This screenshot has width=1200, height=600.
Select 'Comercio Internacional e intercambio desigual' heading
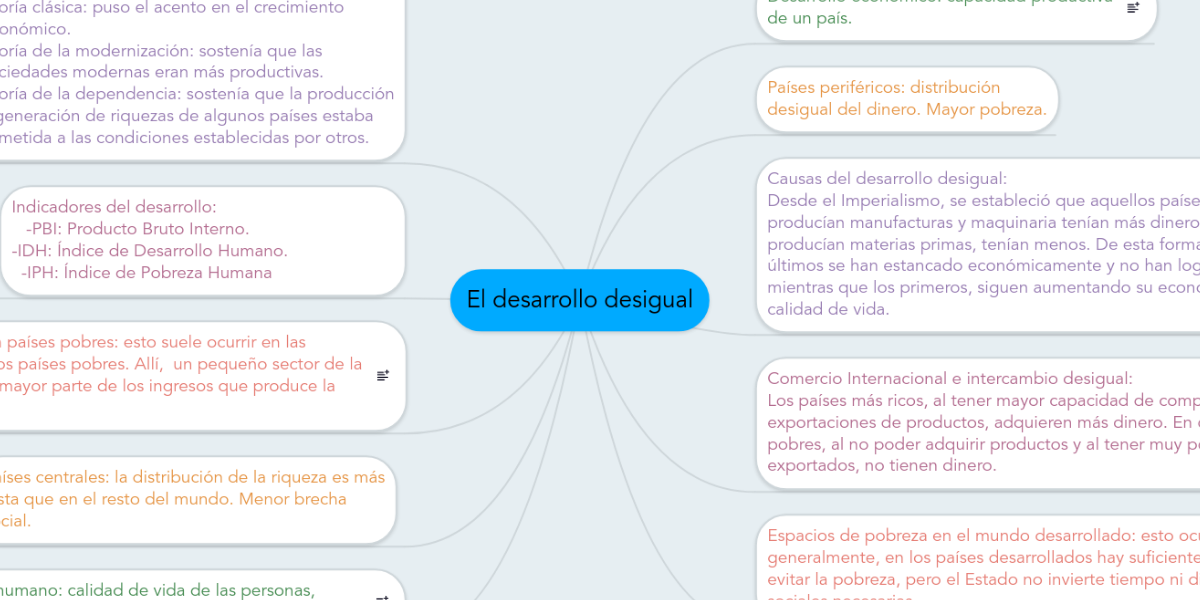pos(949,378)
